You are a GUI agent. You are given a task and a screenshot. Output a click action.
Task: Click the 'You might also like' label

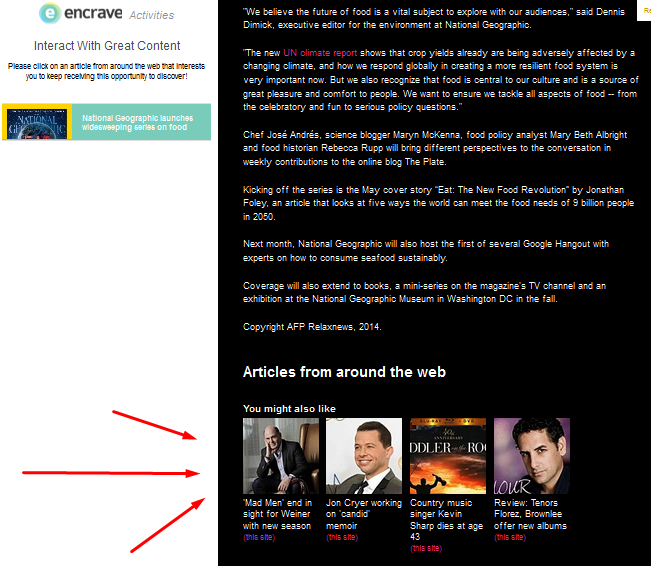(289, 409)
